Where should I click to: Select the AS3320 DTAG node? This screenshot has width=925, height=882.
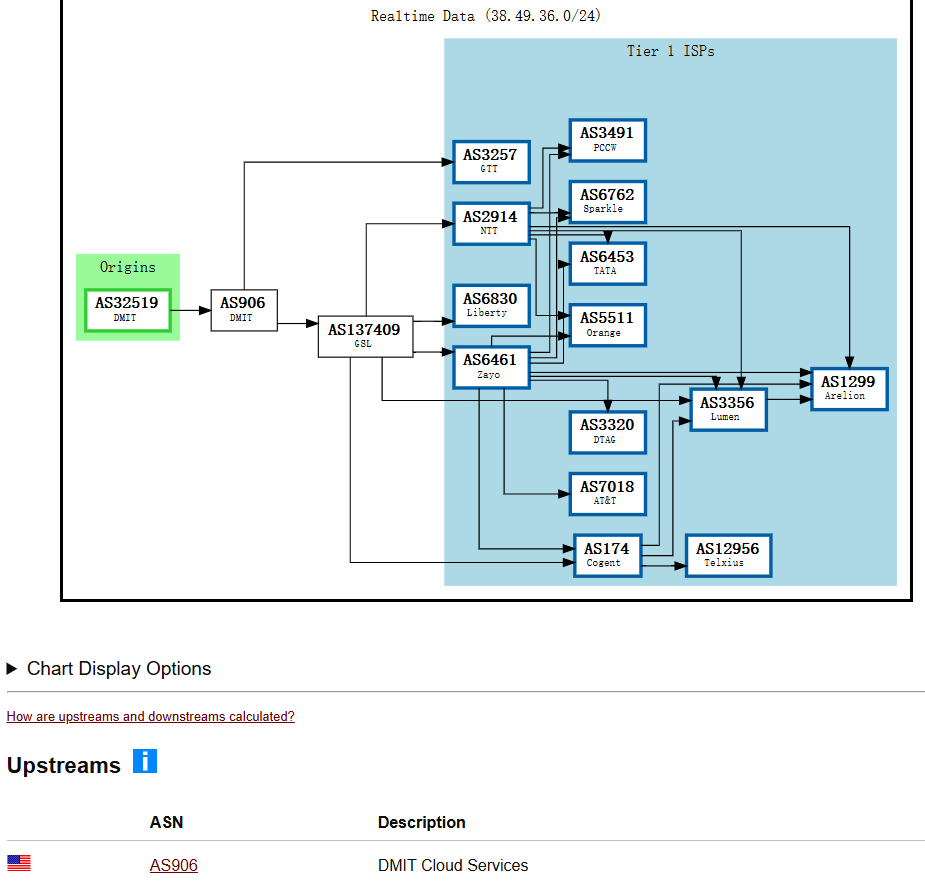608,432
